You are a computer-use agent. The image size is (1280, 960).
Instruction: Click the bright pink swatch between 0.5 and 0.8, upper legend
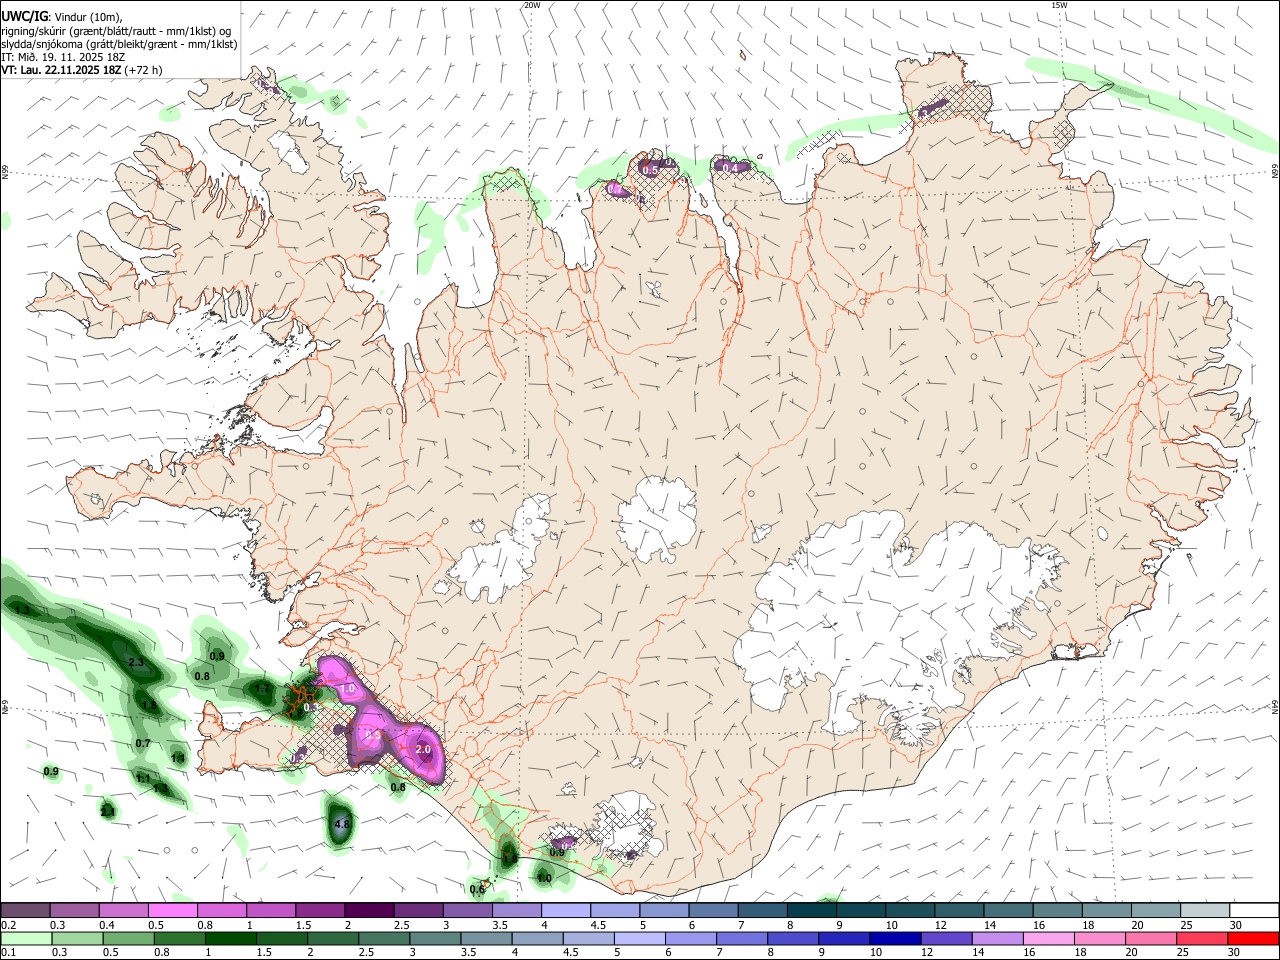173,910
